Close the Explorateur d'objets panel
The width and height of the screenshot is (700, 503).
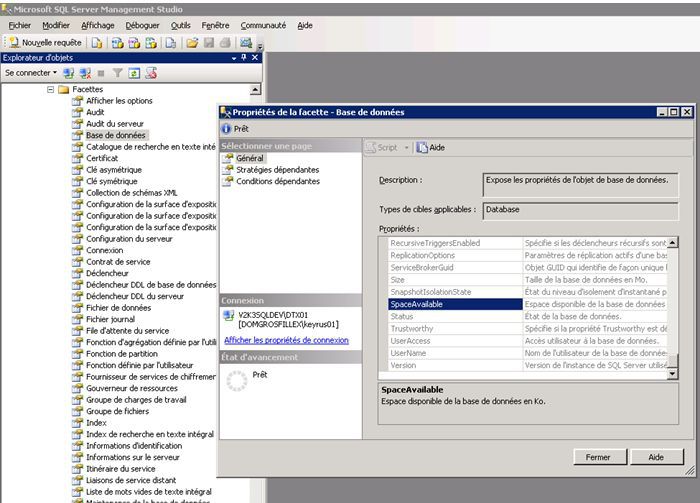pos(255,58)
